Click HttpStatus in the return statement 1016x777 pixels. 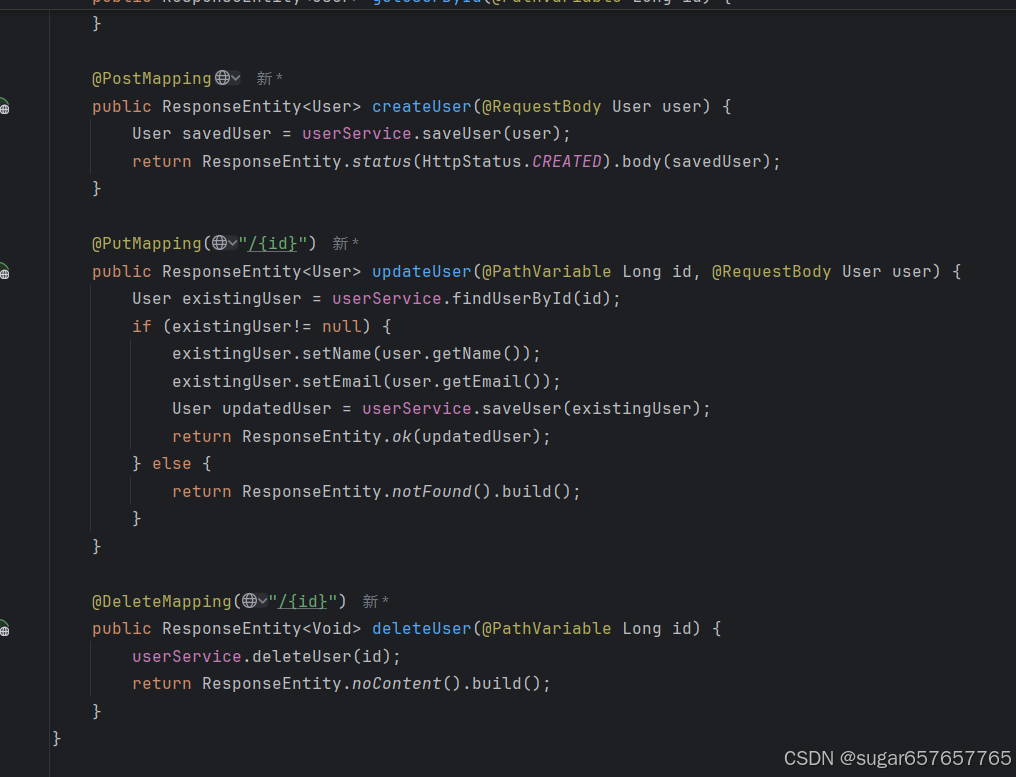click(x=472, y=161)
